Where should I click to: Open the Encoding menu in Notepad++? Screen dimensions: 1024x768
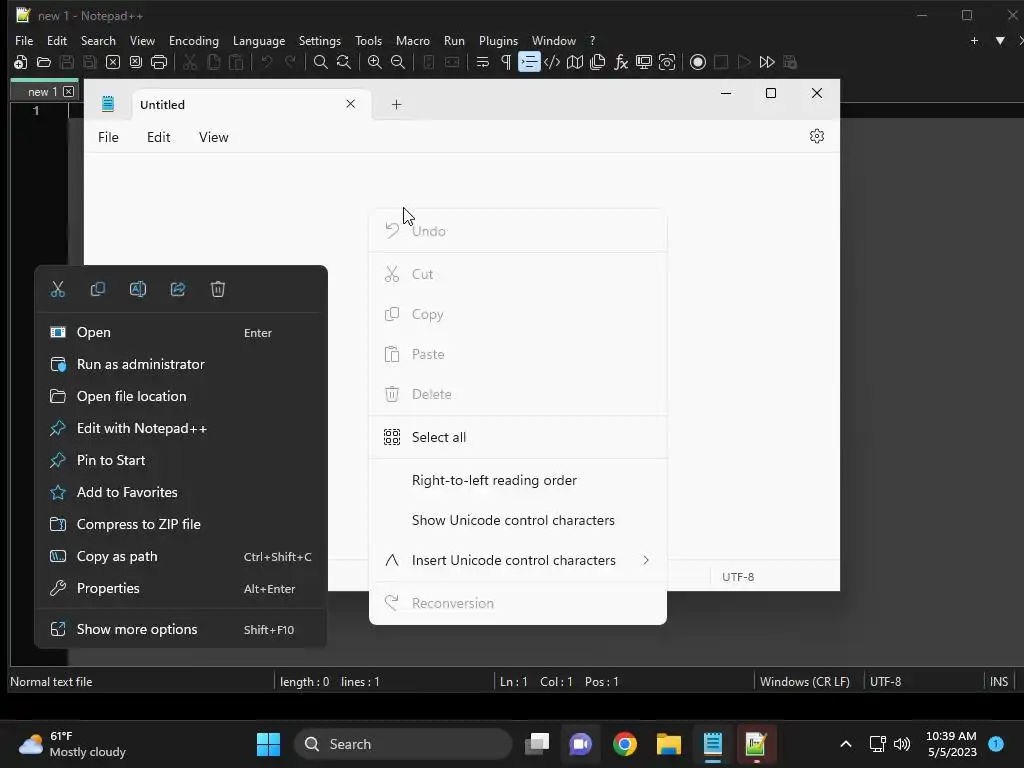point(194,40)
